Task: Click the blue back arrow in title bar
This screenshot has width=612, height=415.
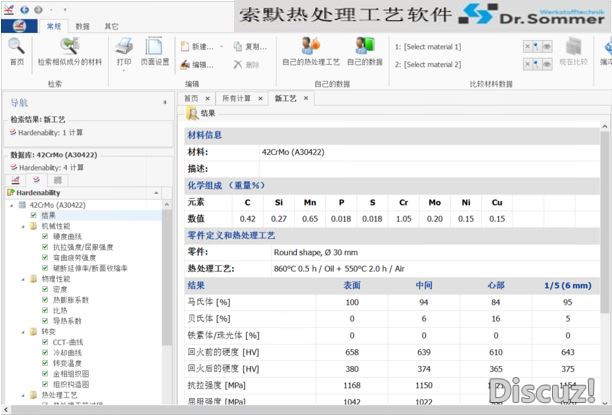Action: tap(25, 9)
